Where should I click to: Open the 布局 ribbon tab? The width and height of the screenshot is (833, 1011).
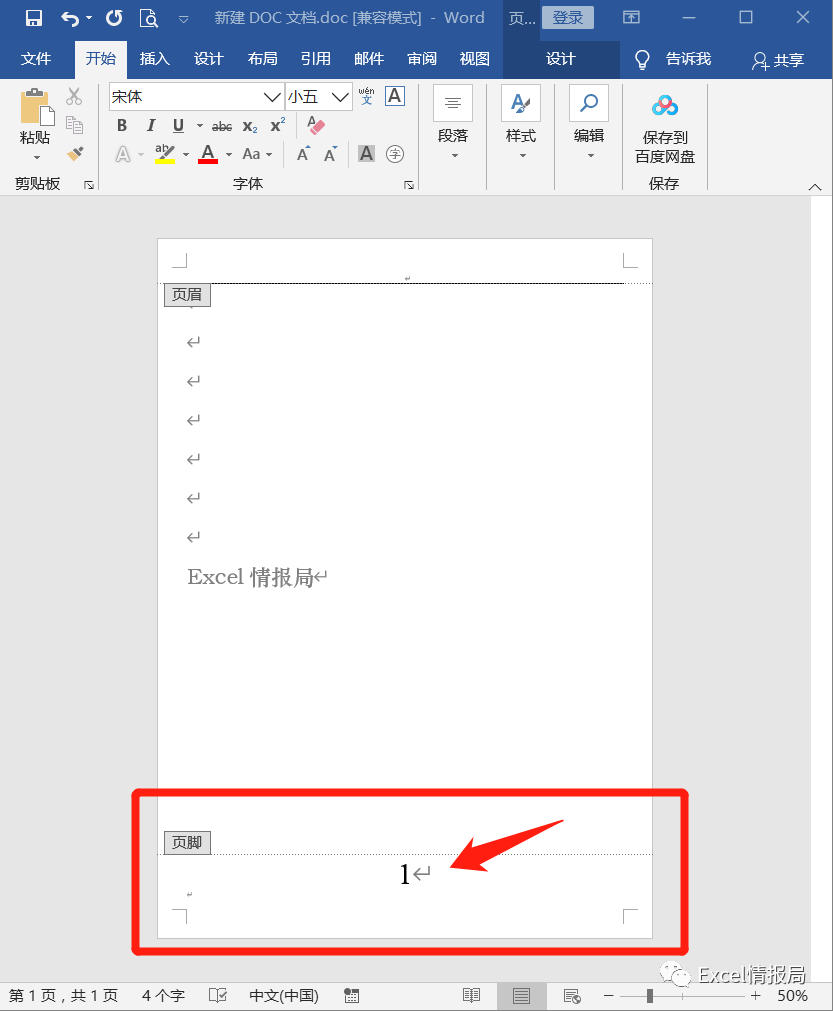[262, 59]
